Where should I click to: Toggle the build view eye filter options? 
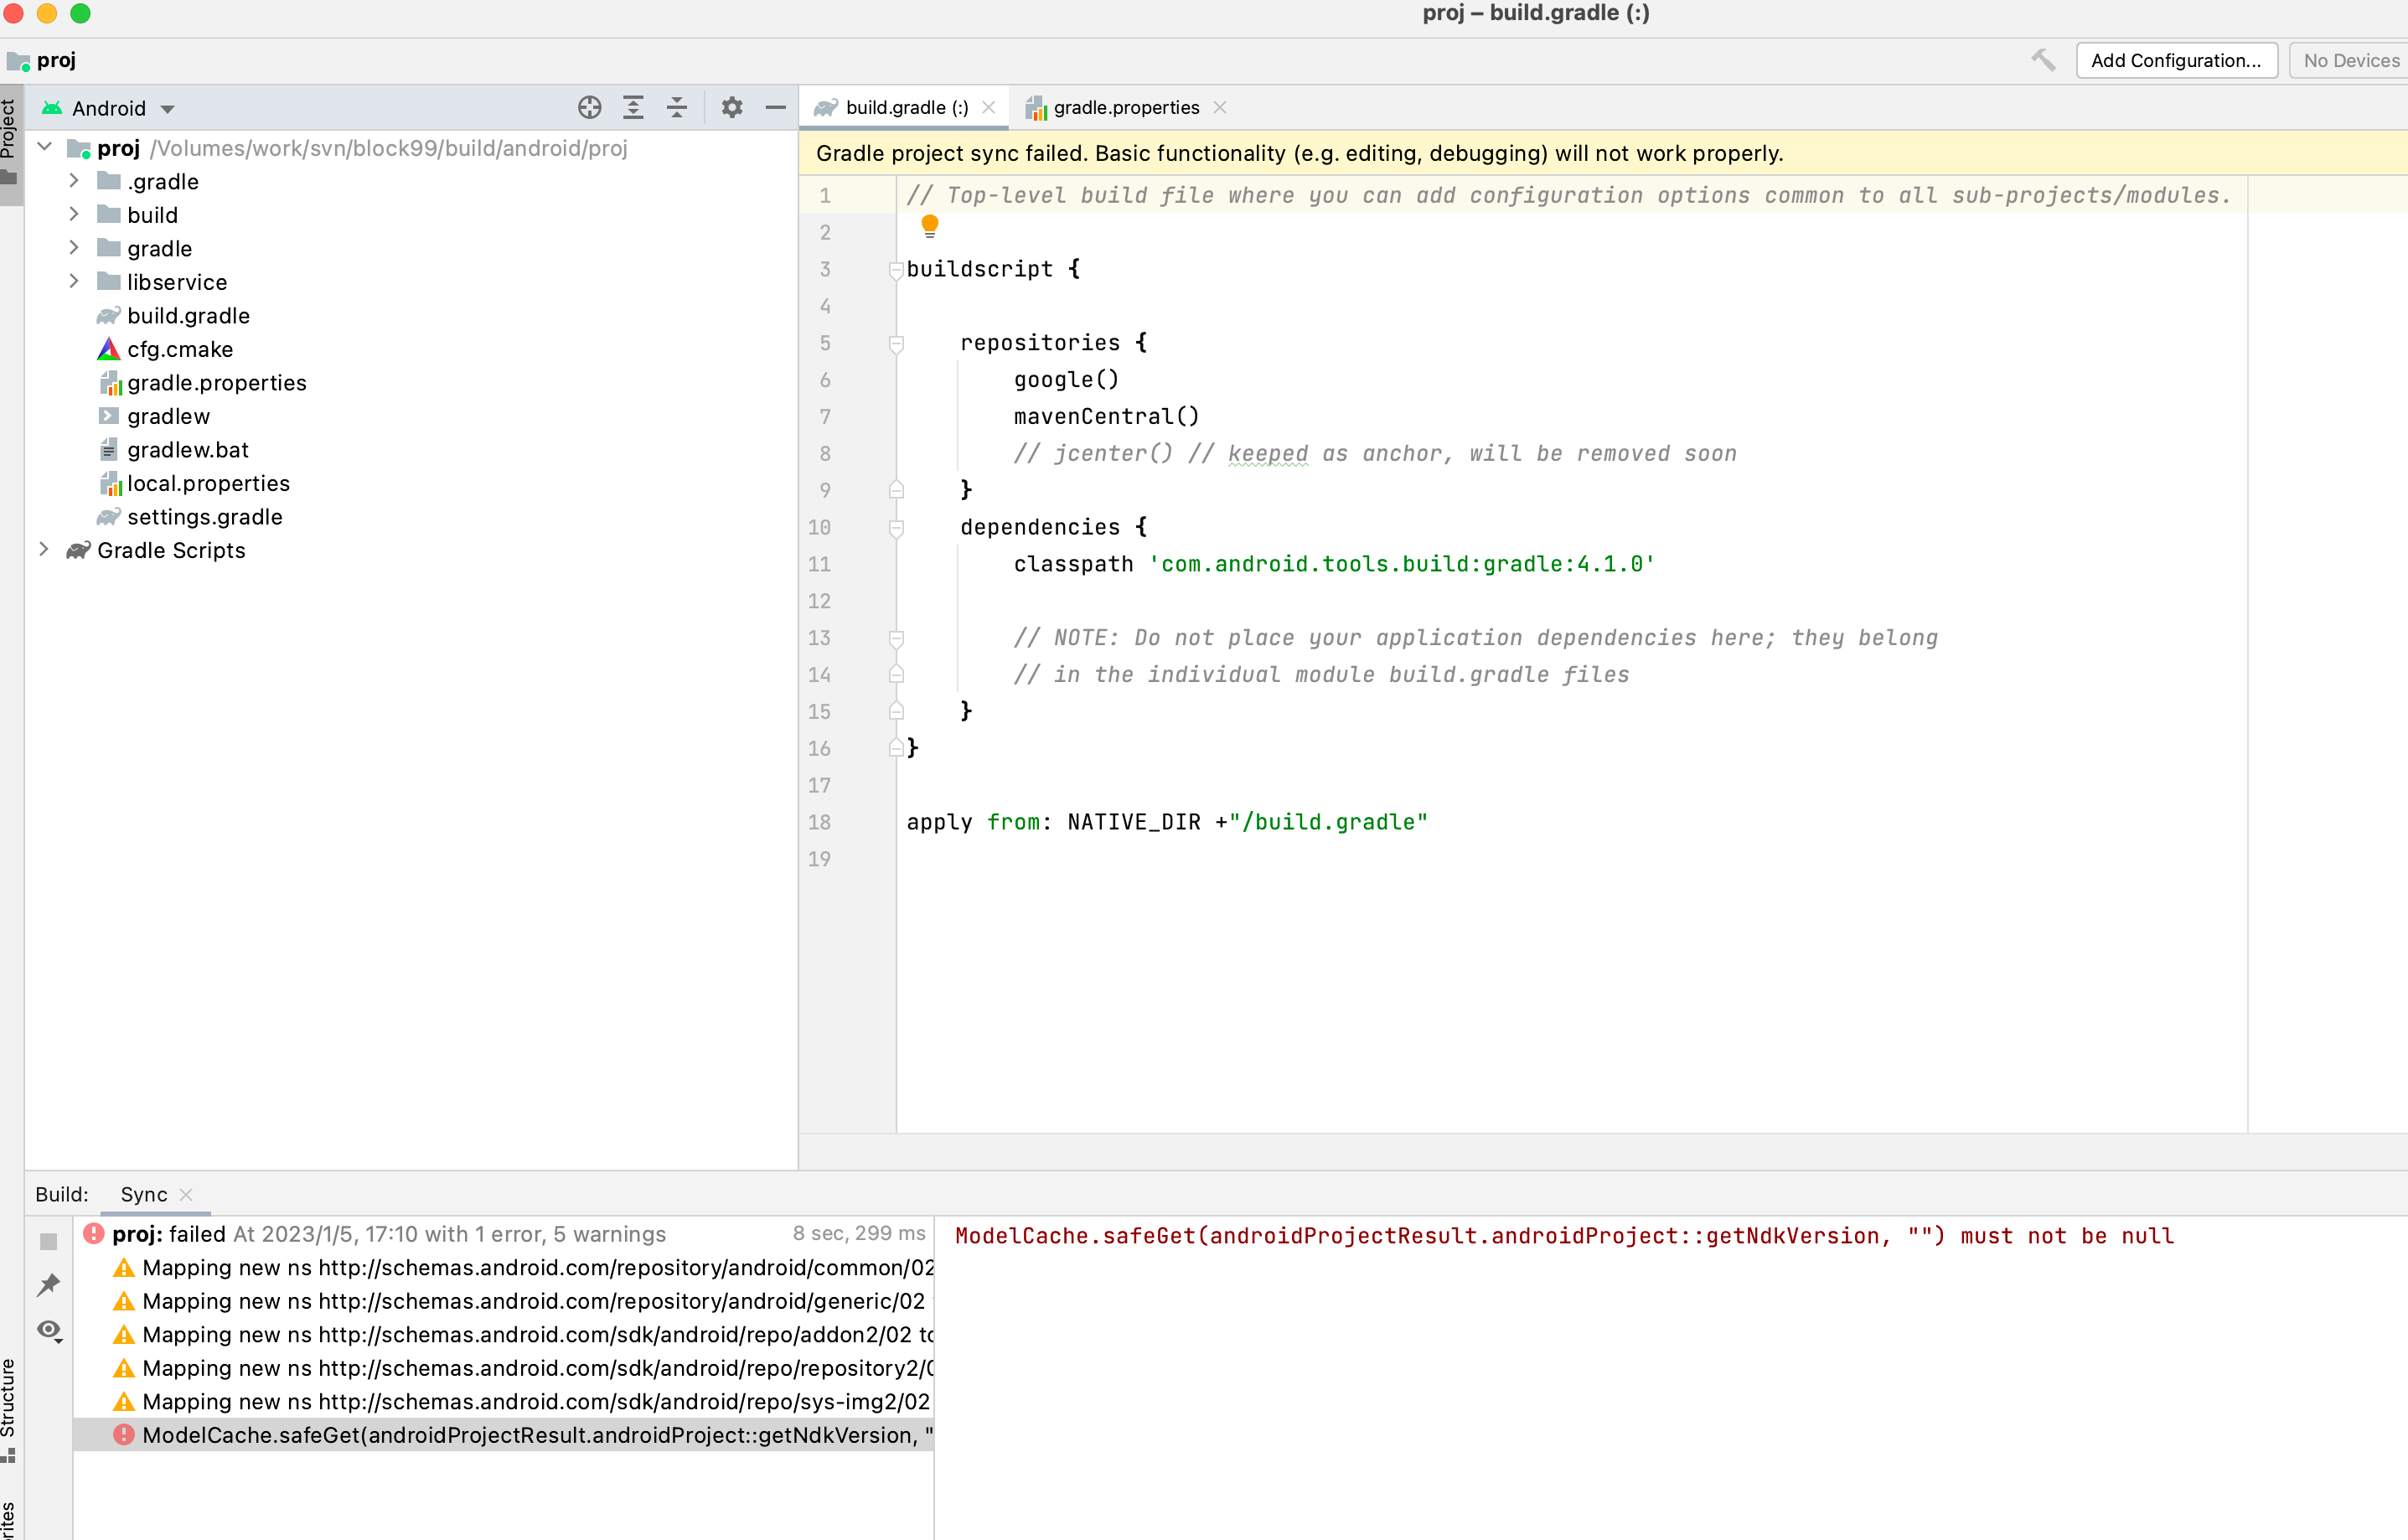click(48, 1330)
